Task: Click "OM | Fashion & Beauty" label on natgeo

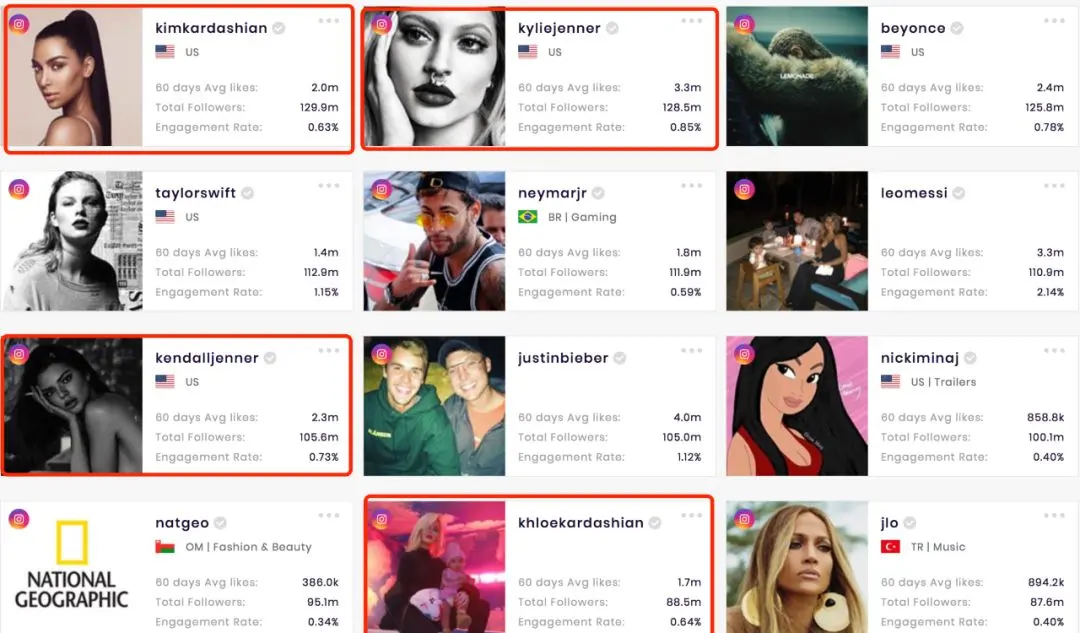Action: click(248, 547)
